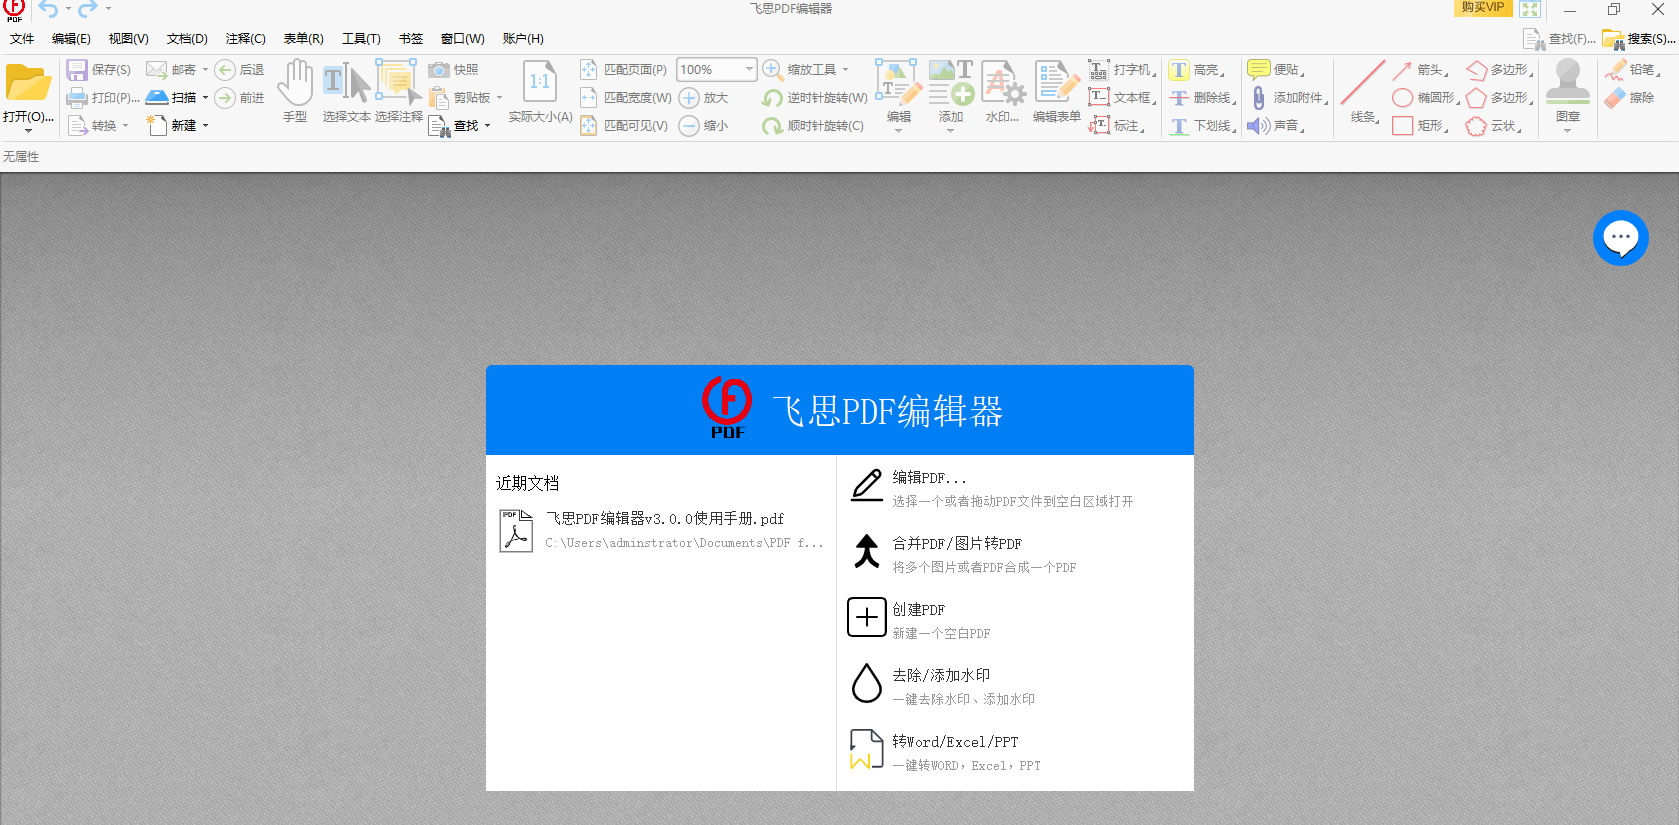
Task: Click the green fullscreen icon near 购买VIP
Action: click(x=1530, y=9)
